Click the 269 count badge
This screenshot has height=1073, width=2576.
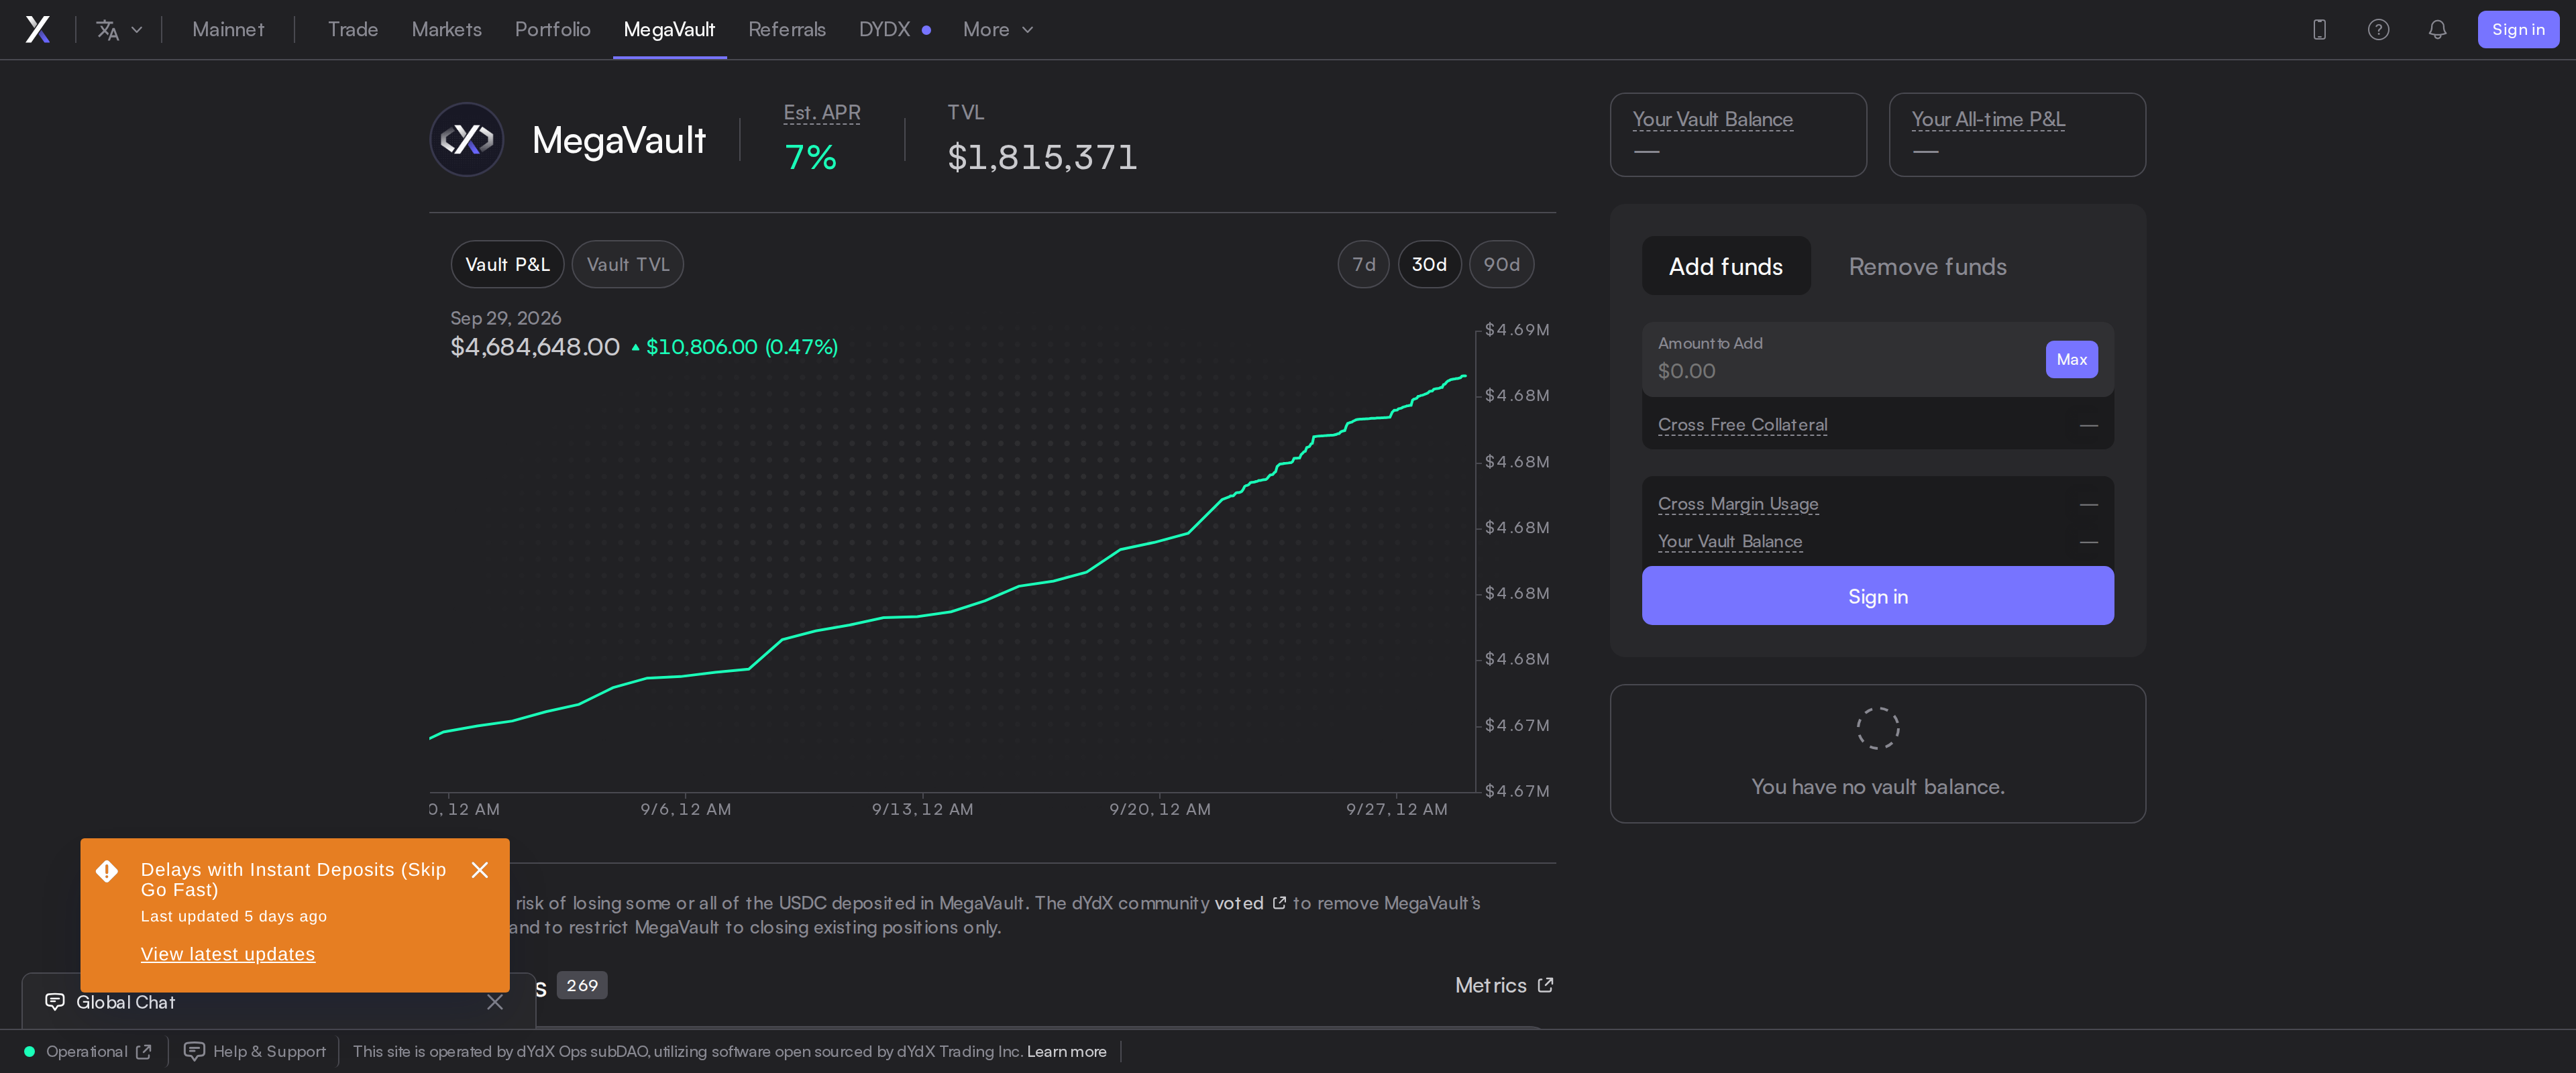point(582,986)
